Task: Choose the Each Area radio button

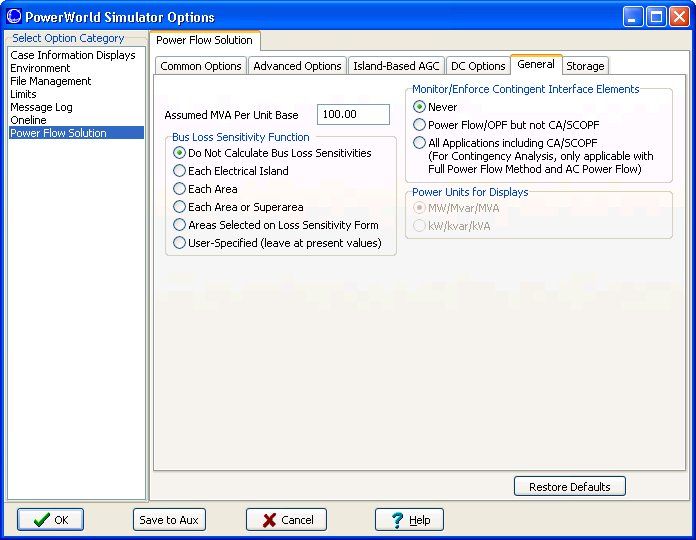Action: pyautogui.click(x=205, y=189)
